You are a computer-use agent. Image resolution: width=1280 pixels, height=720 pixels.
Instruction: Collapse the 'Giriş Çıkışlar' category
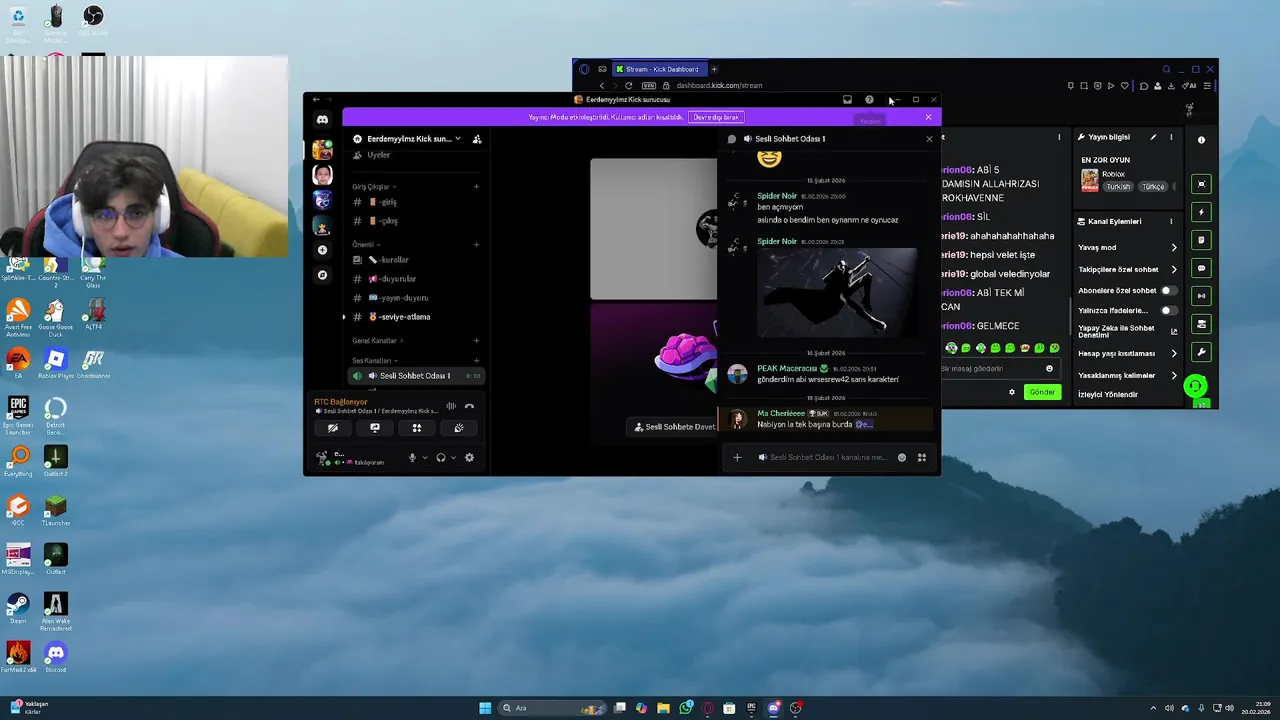pos(374,187)
